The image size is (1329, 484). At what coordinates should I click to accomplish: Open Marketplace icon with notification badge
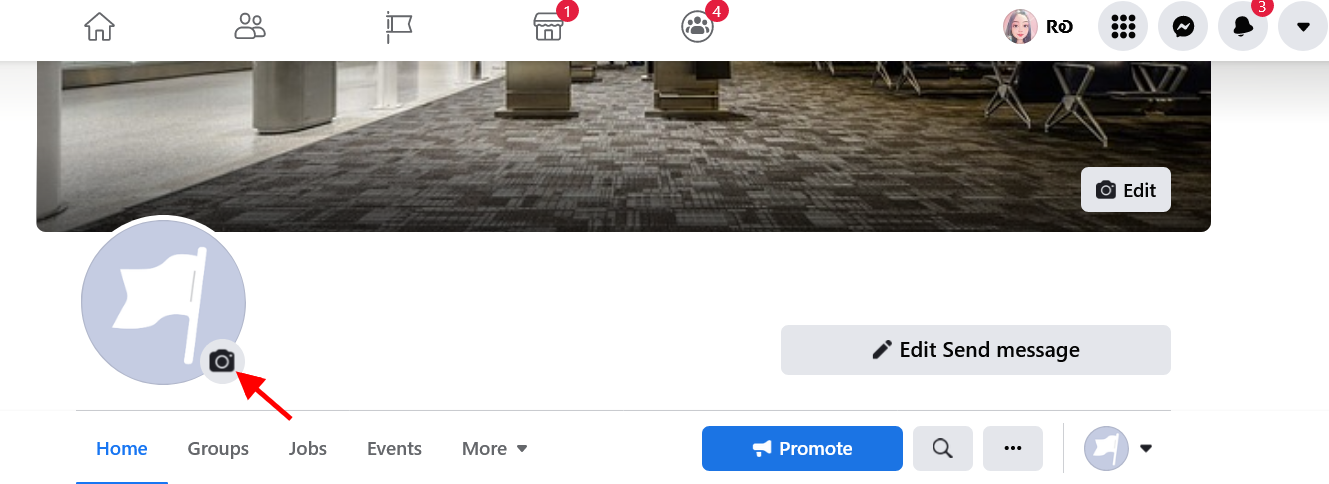[548, 27]
